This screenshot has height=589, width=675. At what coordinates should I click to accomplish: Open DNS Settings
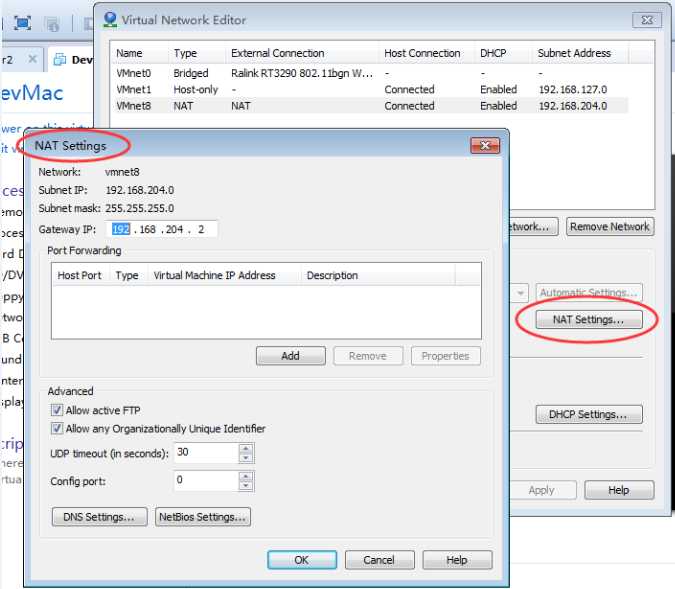tap(99, 517)
